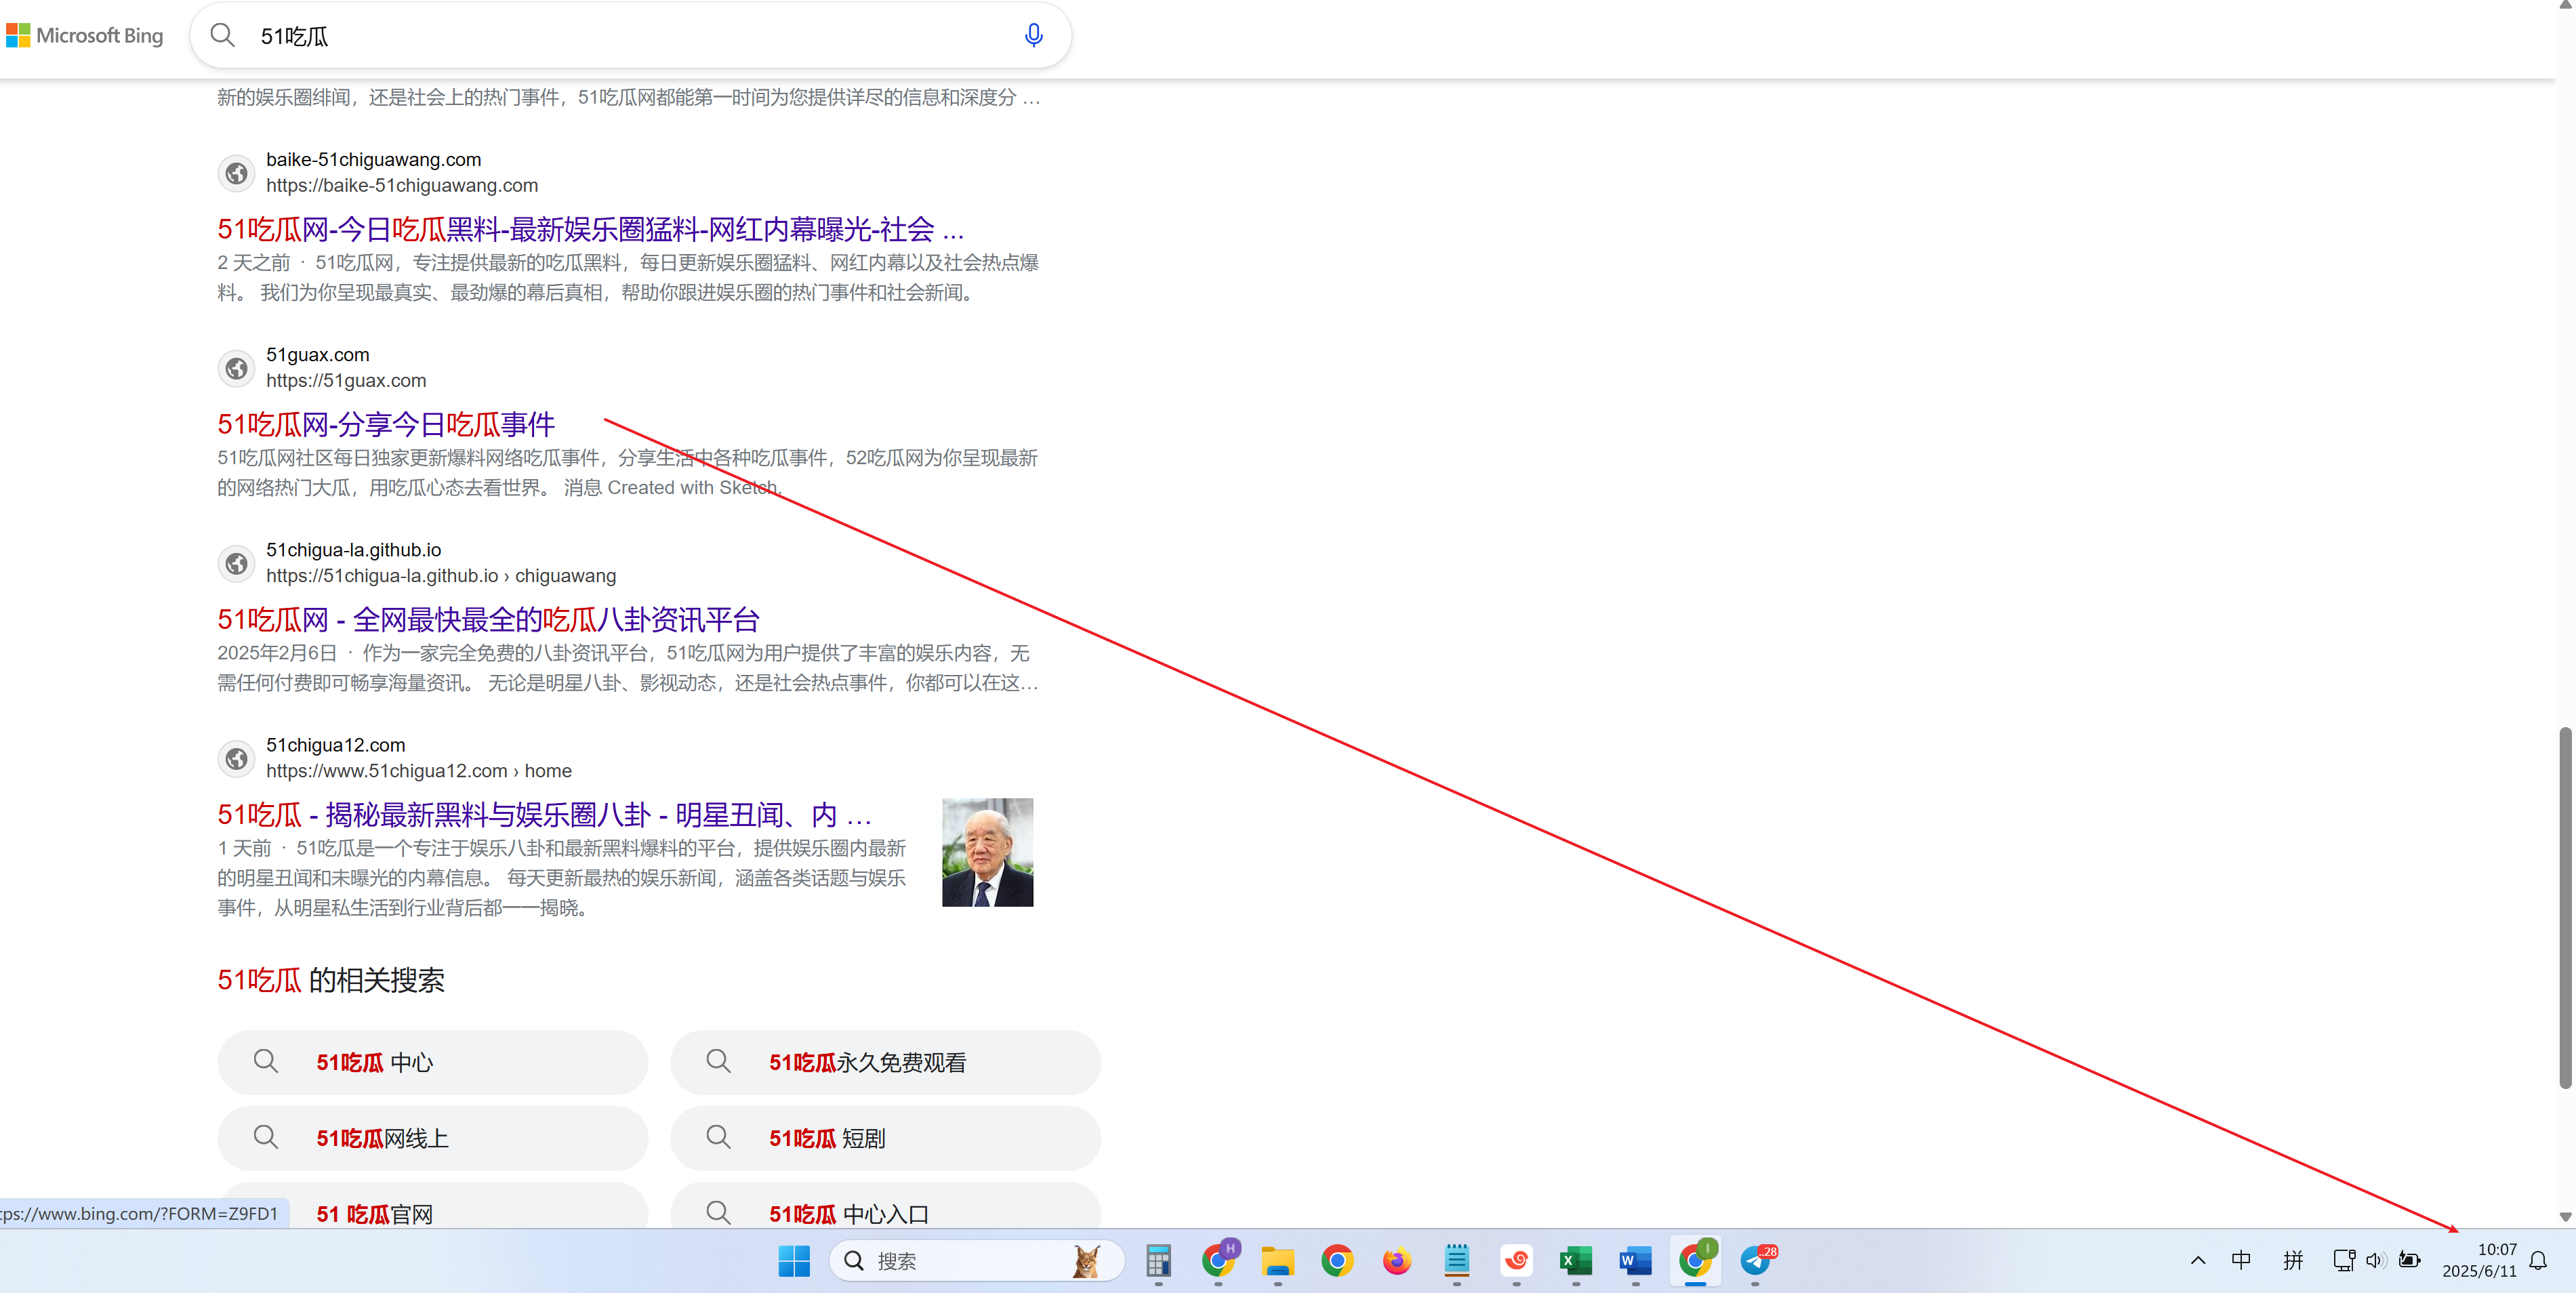Screen dimensions: 2576x1293
Task: Select related search 51吃瓜 短剧
Action: click(885, 1138)
